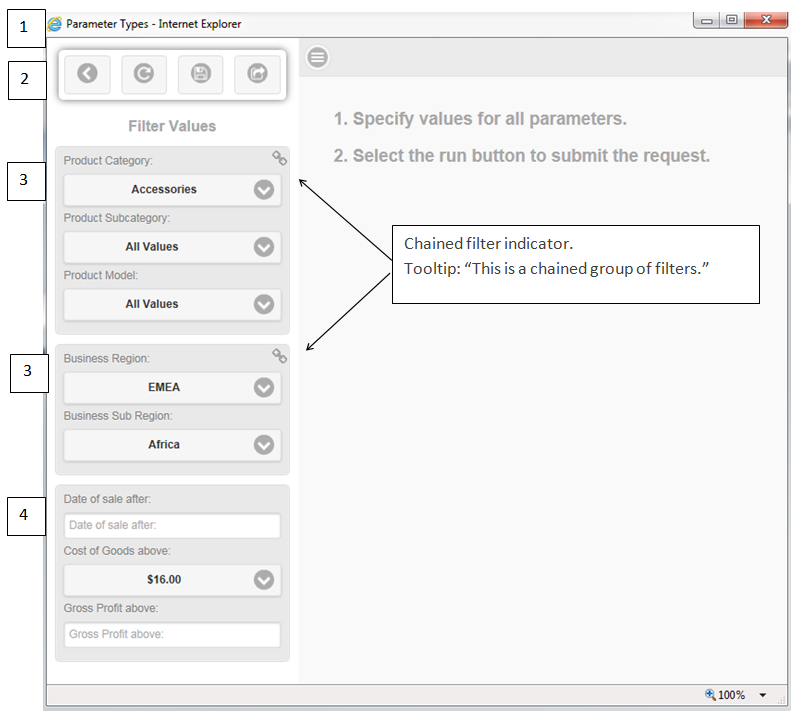
Task: Click the Cost of Goods above: label
Action: tap(117, 551)
